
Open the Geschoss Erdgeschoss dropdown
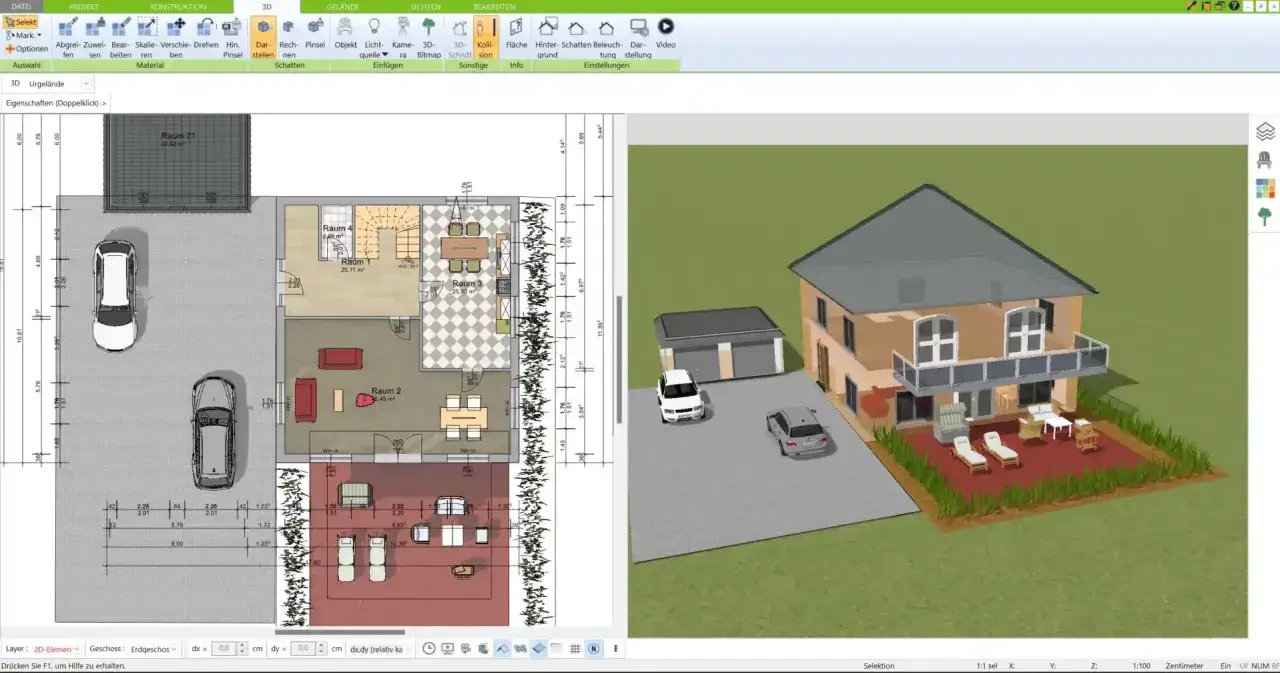(x=153, y=649)
